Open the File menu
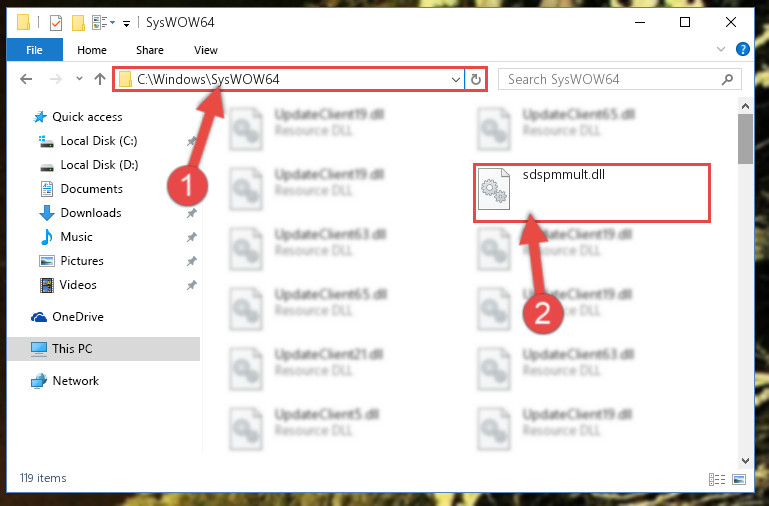The width and height of the screenshot is (769, 506). click(34, 50)
